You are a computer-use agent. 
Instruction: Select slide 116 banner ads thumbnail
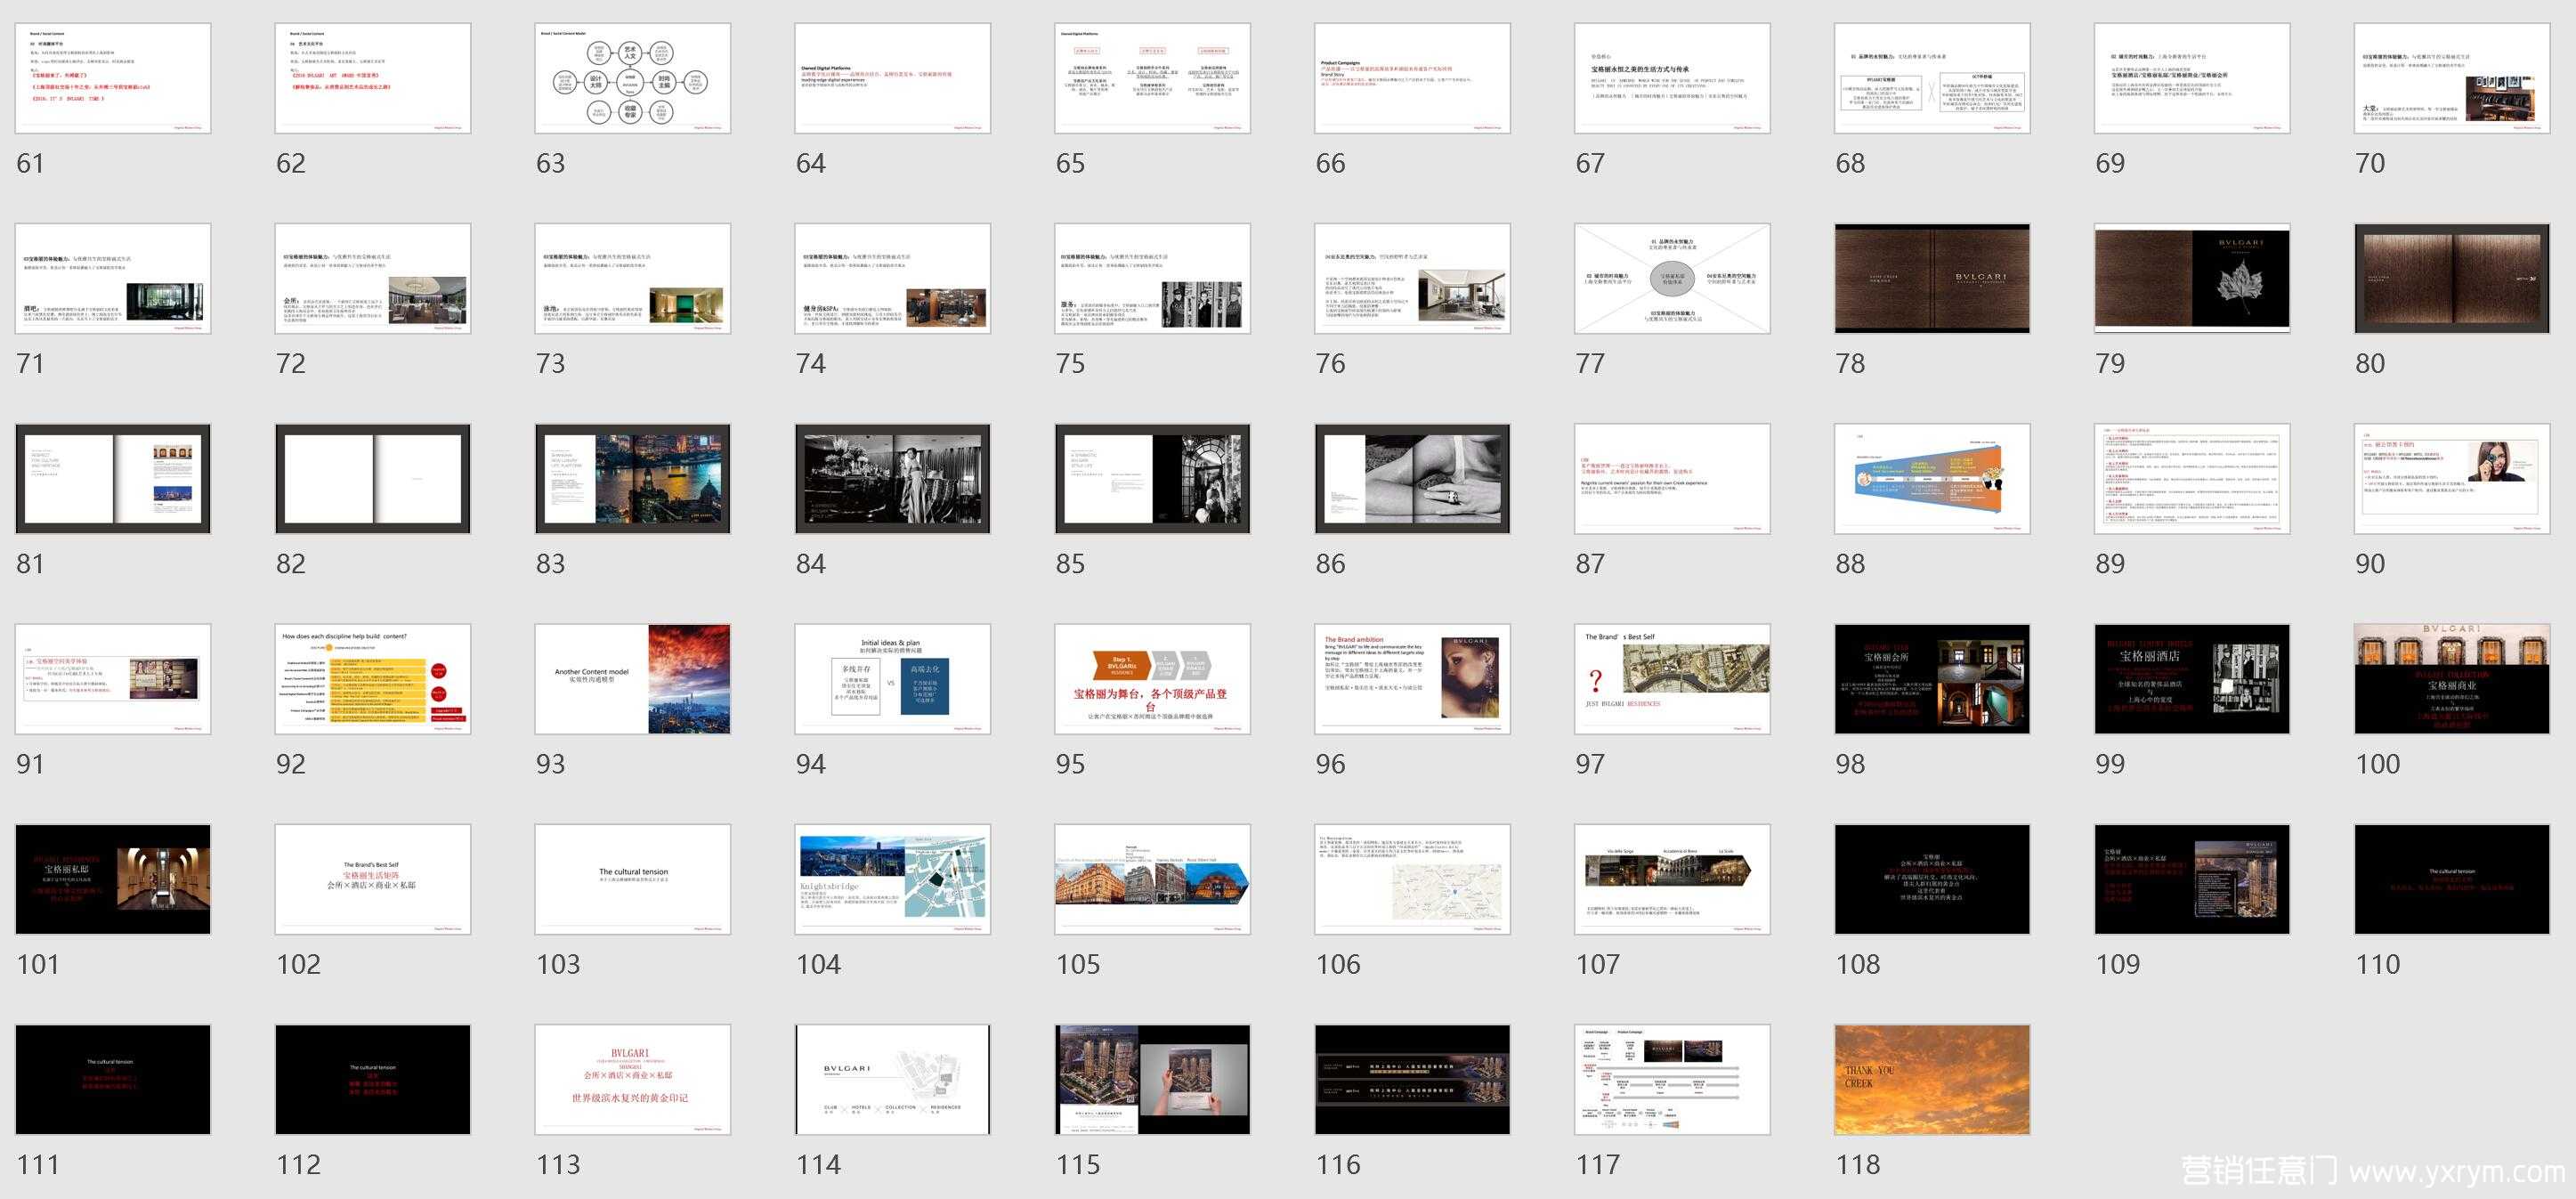coord(1413,1079)
